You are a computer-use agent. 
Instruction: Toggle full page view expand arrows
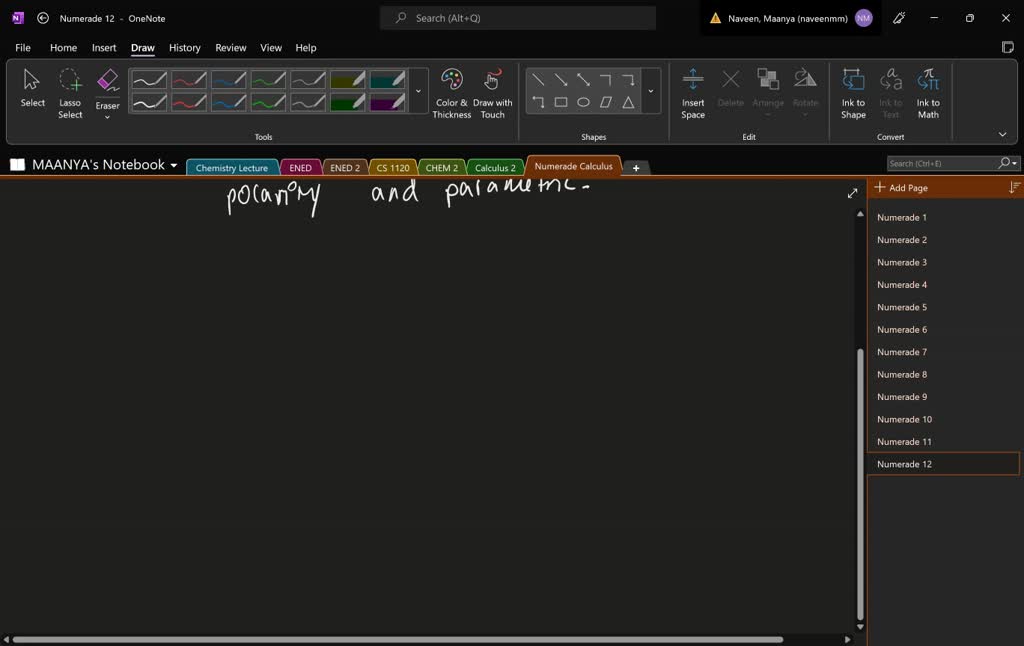tap(852, 193)
